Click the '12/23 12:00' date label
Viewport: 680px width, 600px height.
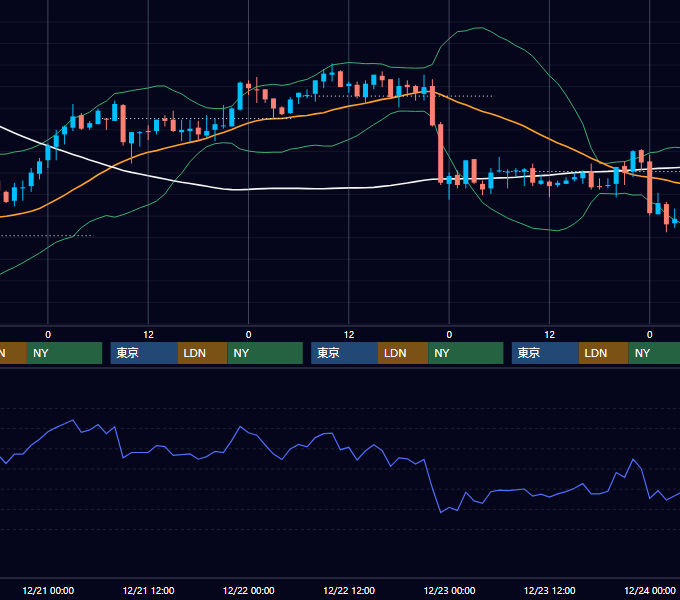(549, 590)
